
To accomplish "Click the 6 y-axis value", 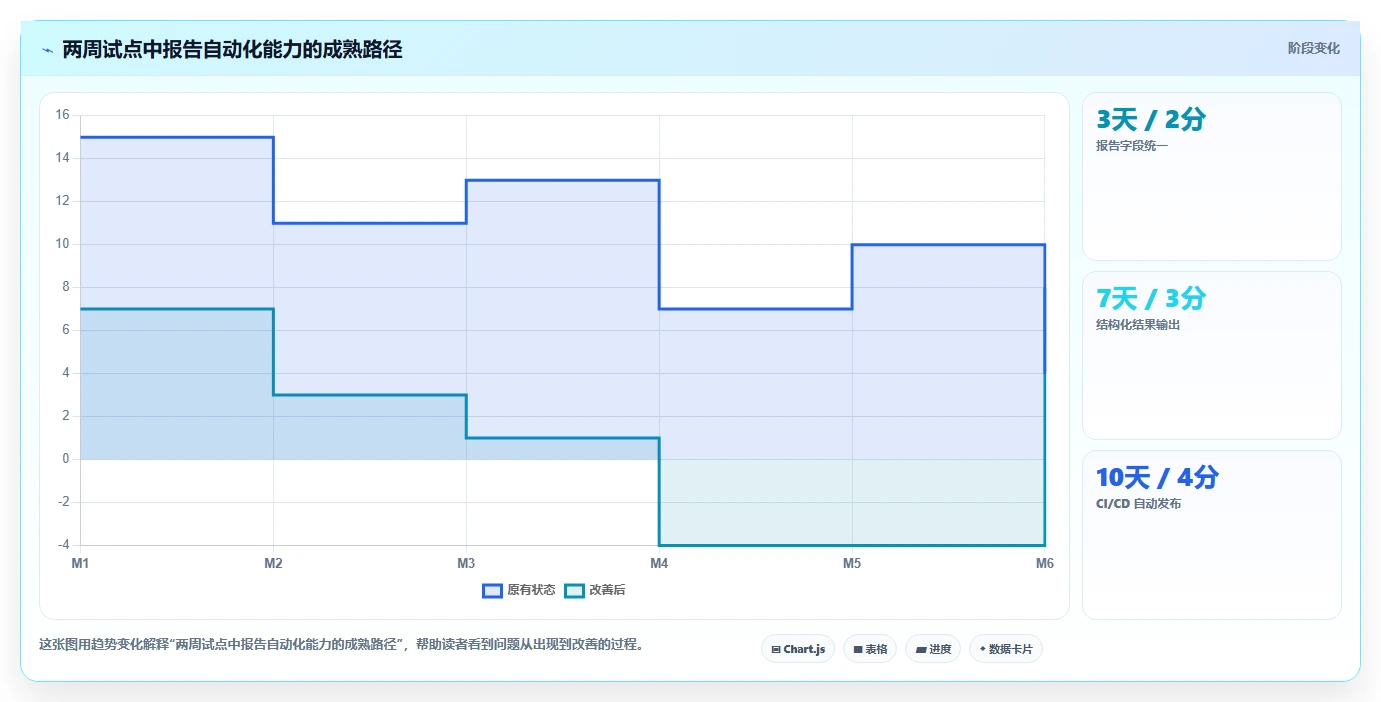I will click(65, 330).
